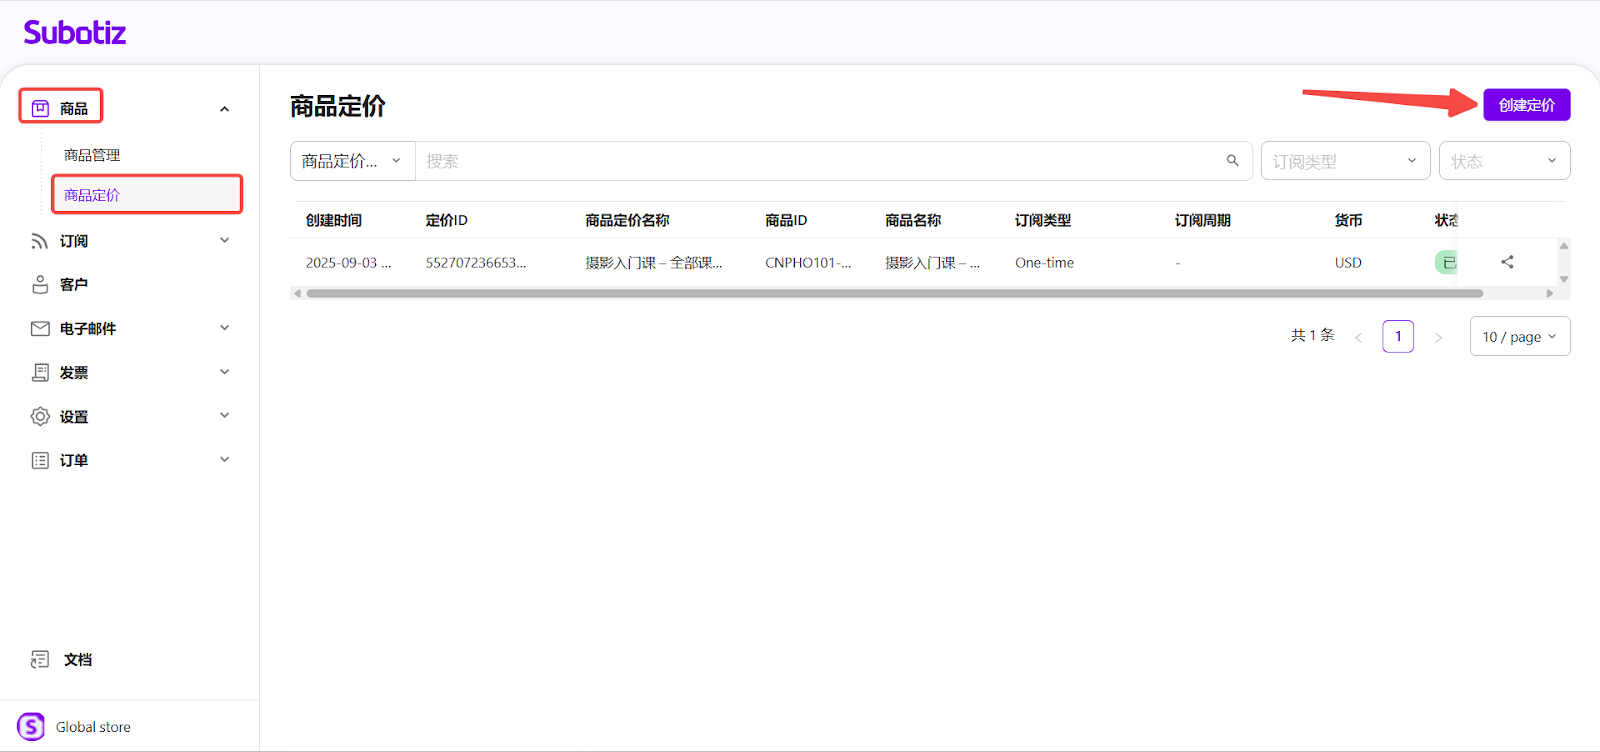Viewport: 1600px width, 752px height.
Task: Open the 客户 customers section
Action: tap(73, 285)
